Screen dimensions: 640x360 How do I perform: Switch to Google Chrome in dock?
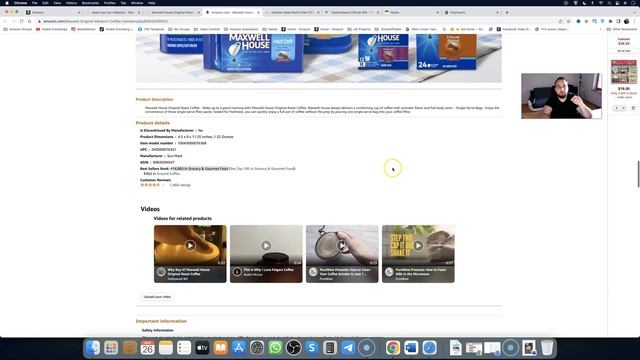(393, 348)
